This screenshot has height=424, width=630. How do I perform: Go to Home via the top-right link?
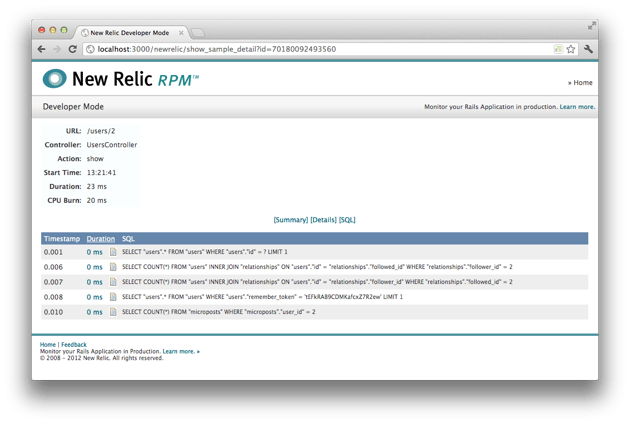click(582, 83)
